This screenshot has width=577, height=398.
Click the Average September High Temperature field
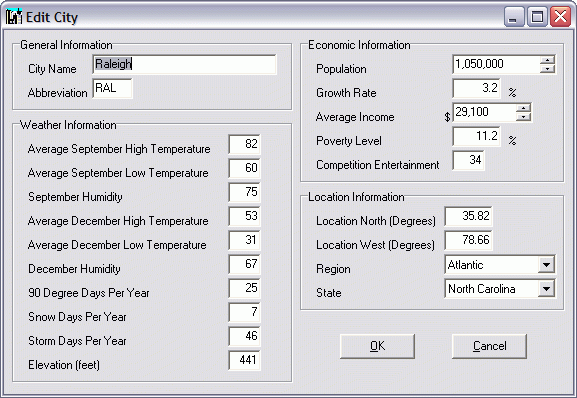click(x=244, y=144)
